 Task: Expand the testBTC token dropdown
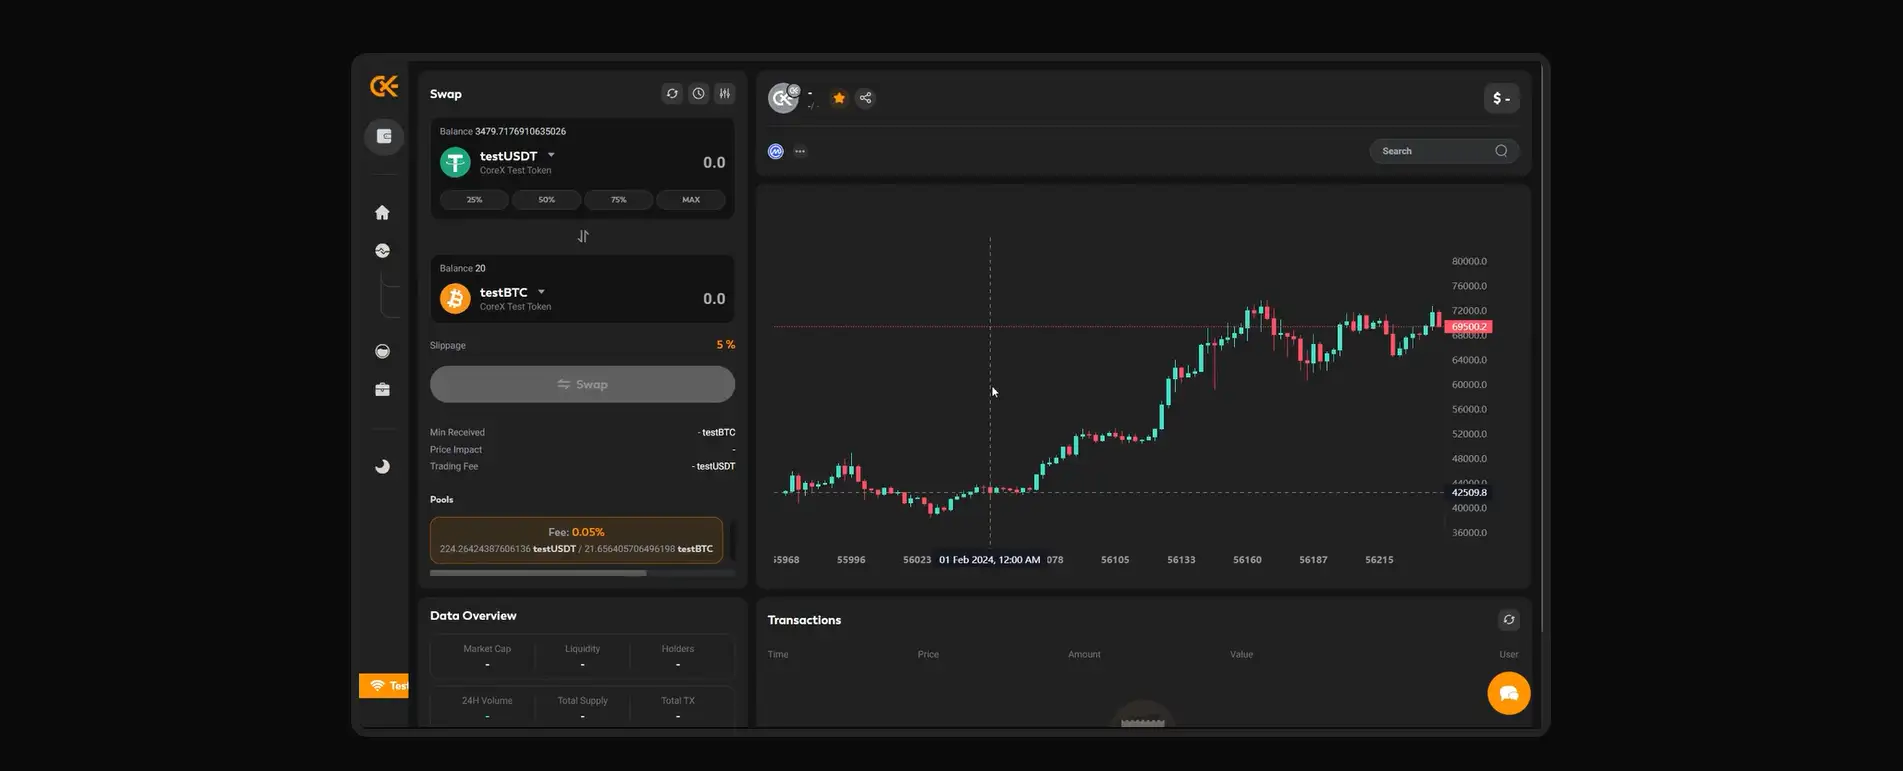[x=541, y=293]
